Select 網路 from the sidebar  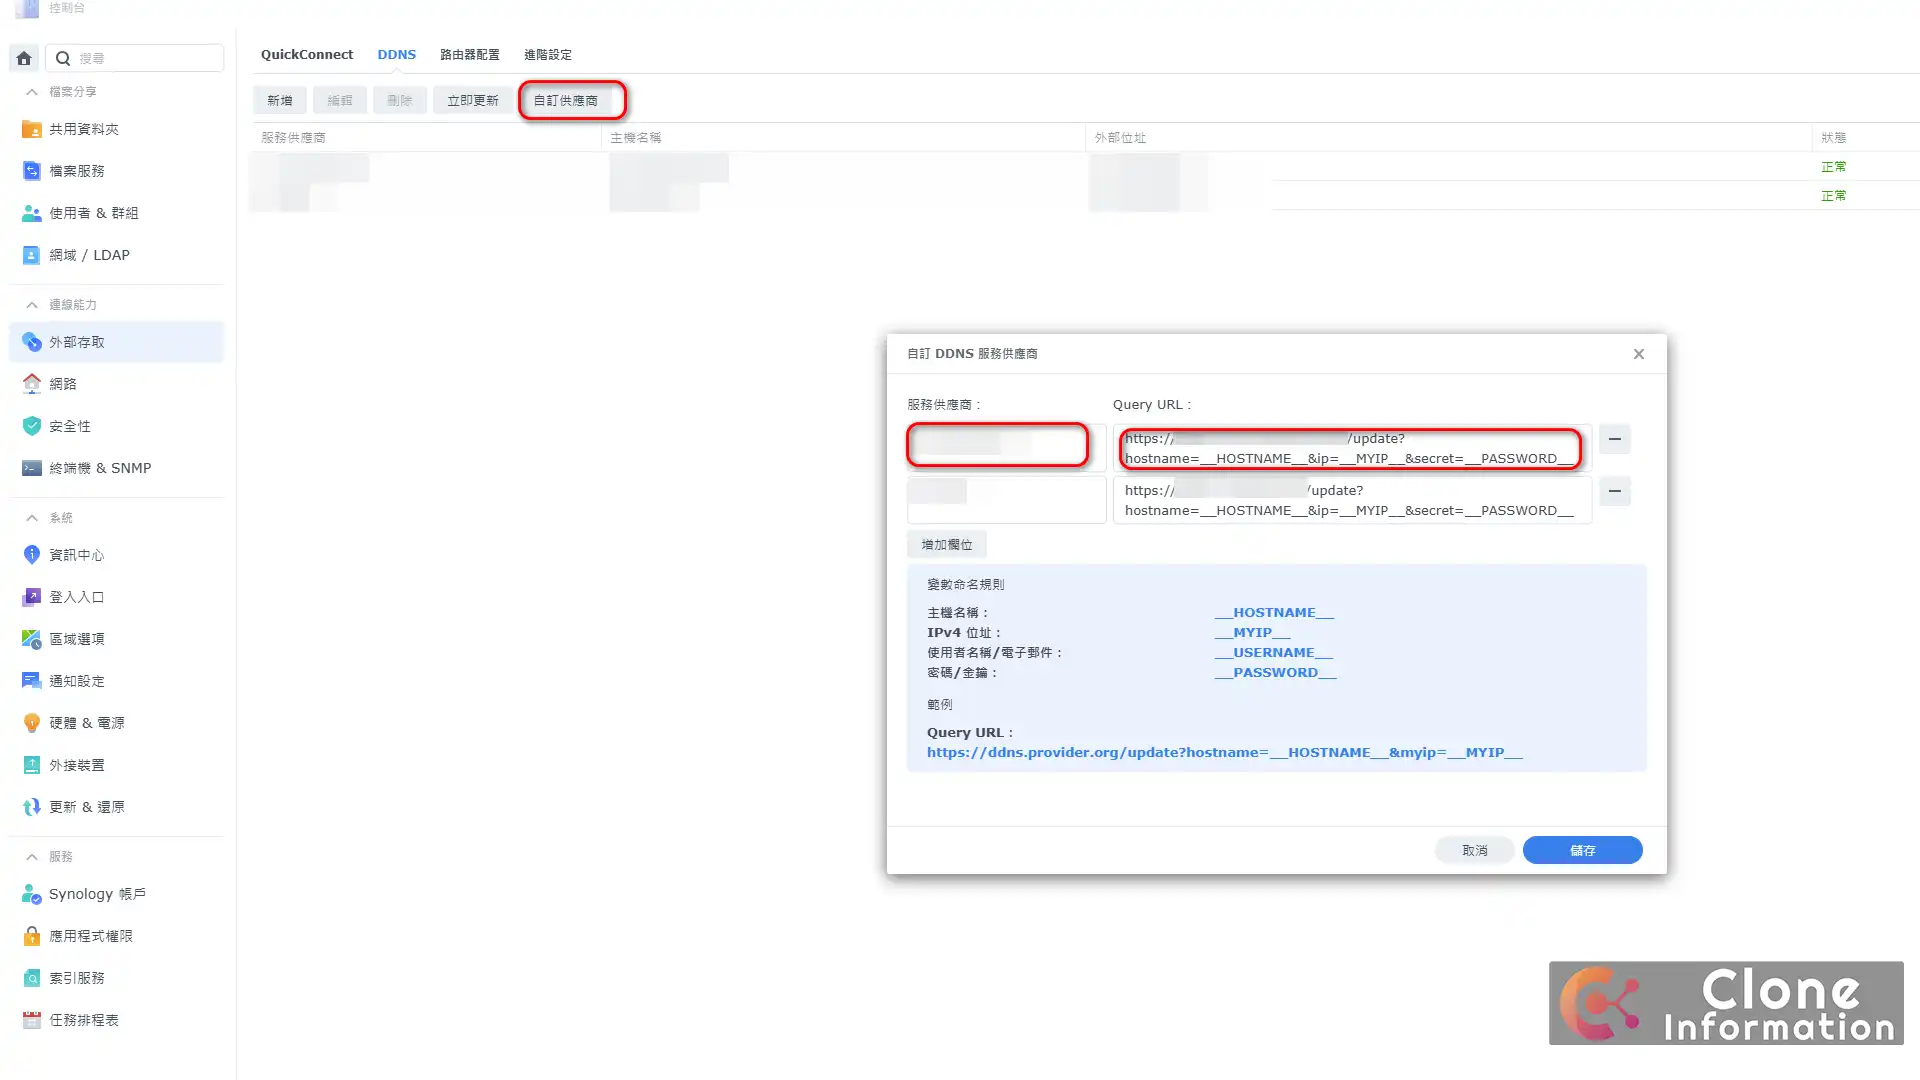[x=63, y=383]
